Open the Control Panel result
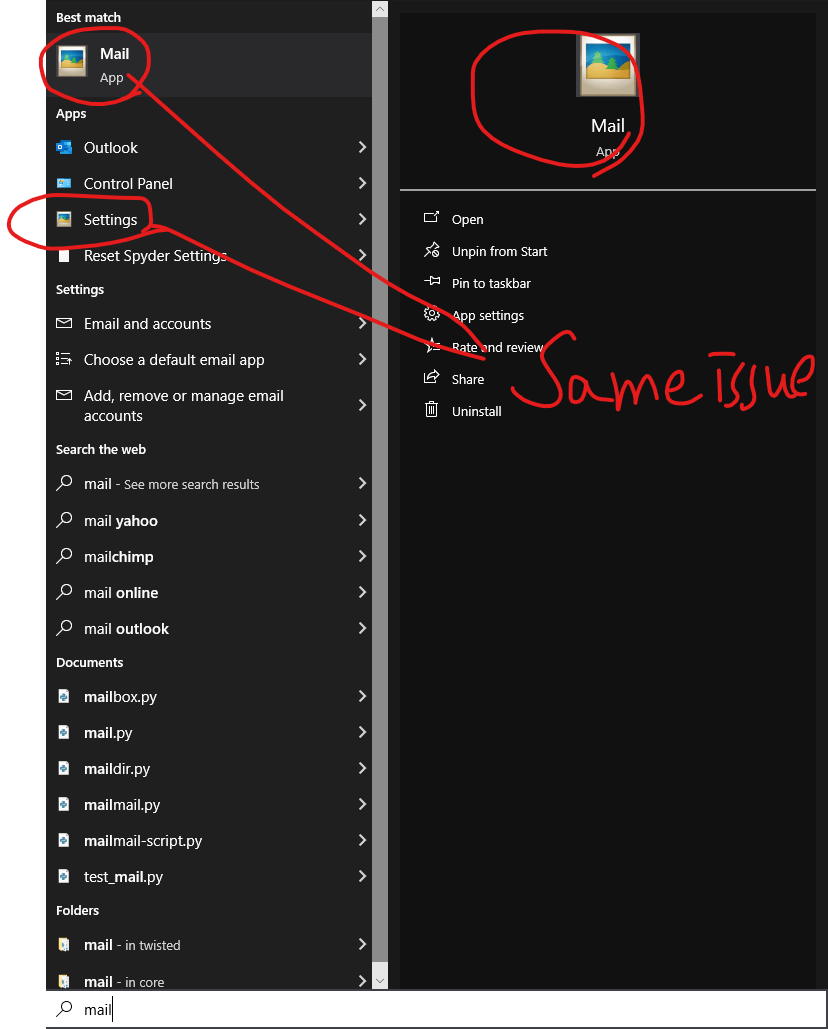 [x=209, y=184]
